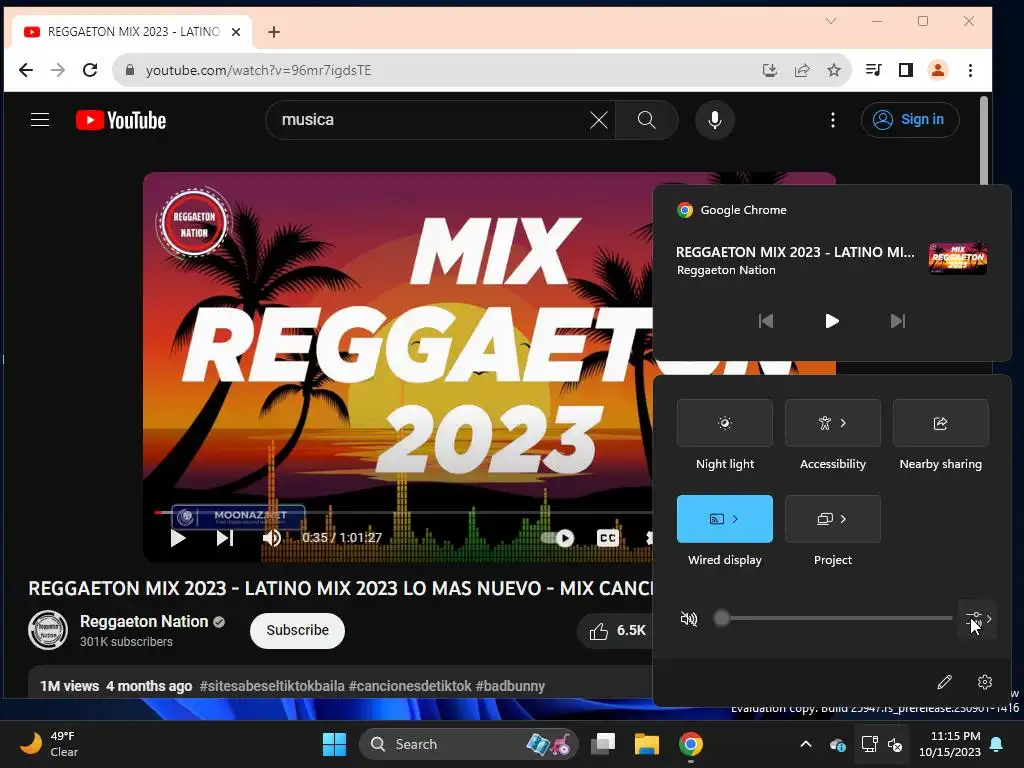
Task: Click the Sign in button
Action: pyautogui.click(x=910, y=120)
